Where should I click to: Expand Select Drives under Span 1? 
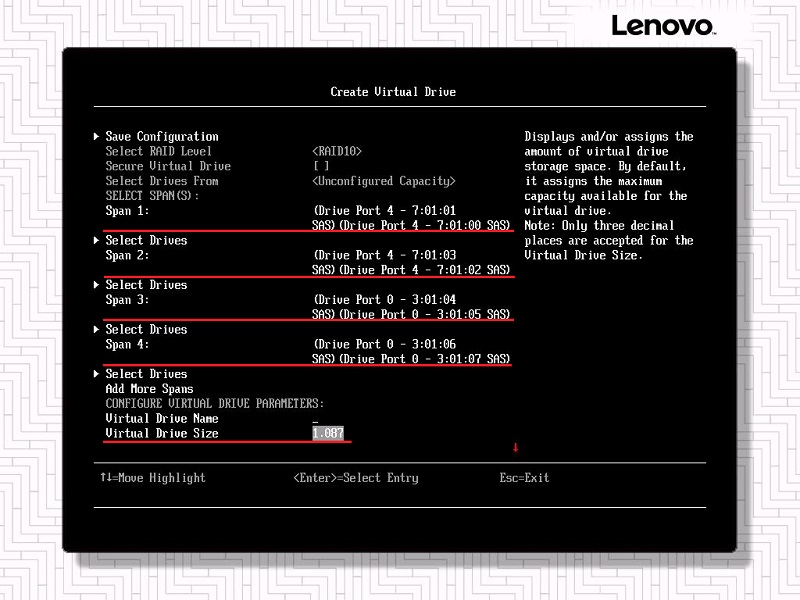(x=146, y=240)
